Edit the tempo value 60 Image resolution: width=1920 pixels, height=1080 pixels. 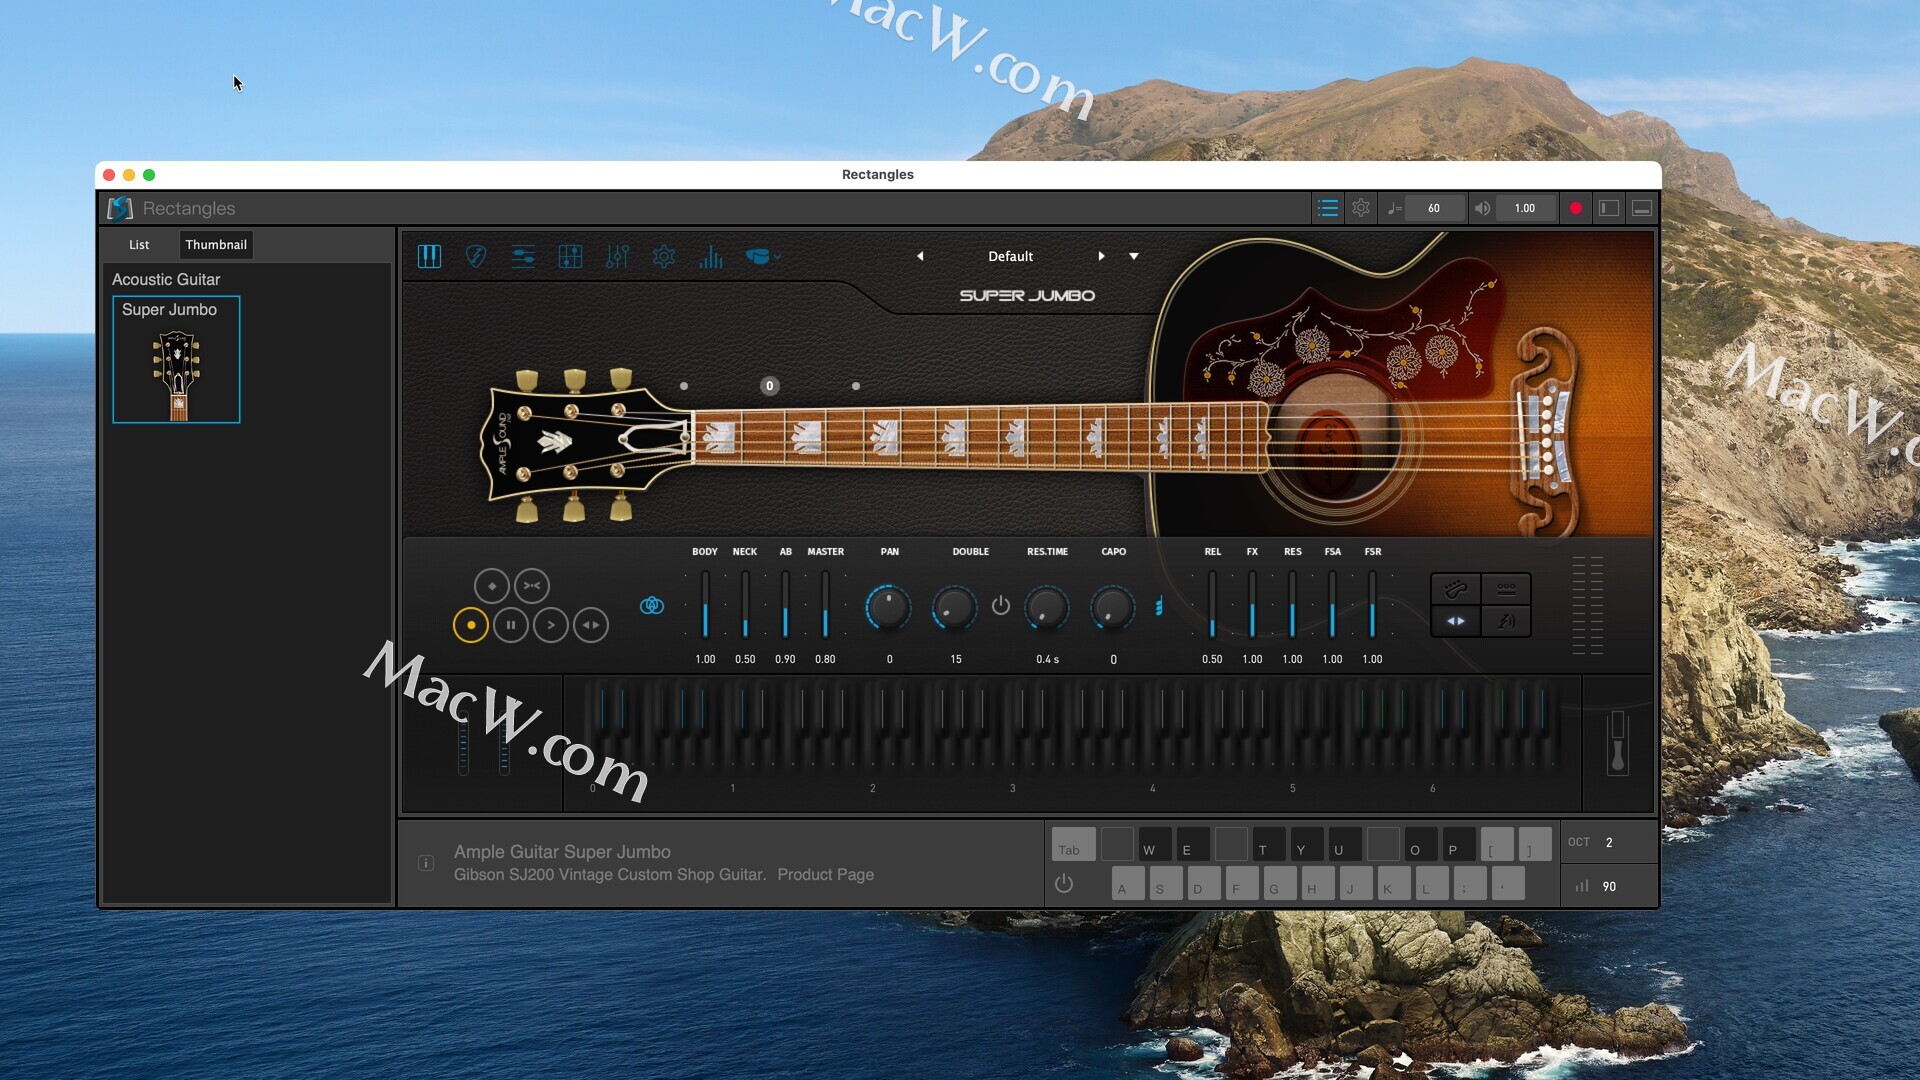[1434, 208]
